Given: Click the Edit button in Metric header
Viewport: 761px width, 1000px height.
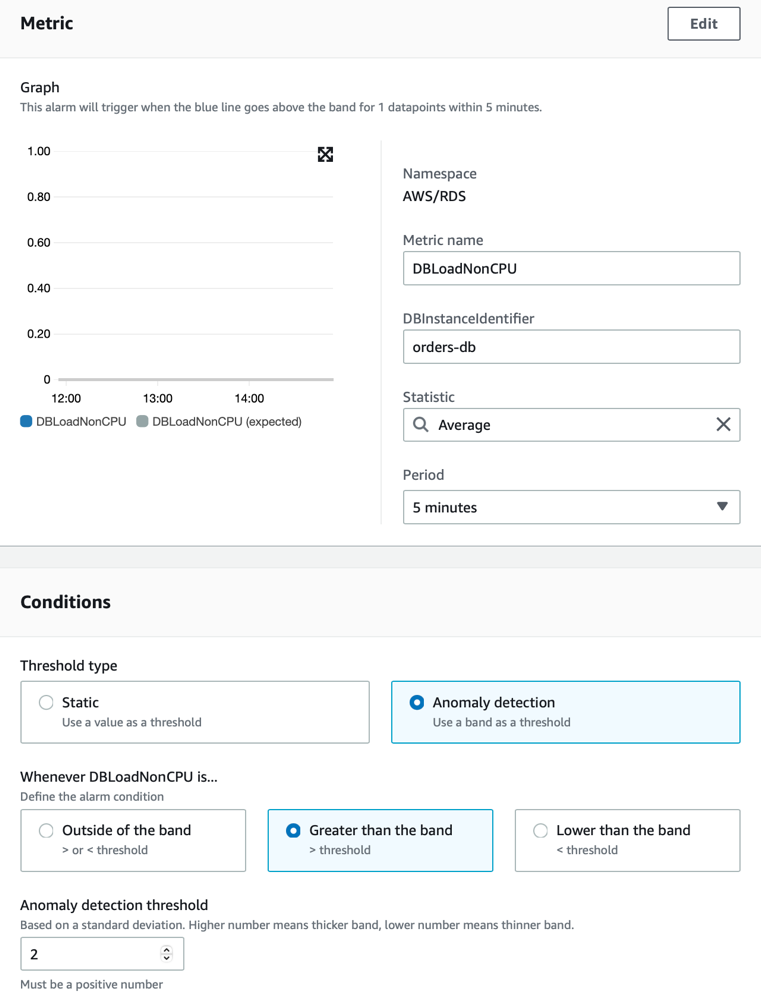Looking at the screenshot, I should (x=703, y=24).
